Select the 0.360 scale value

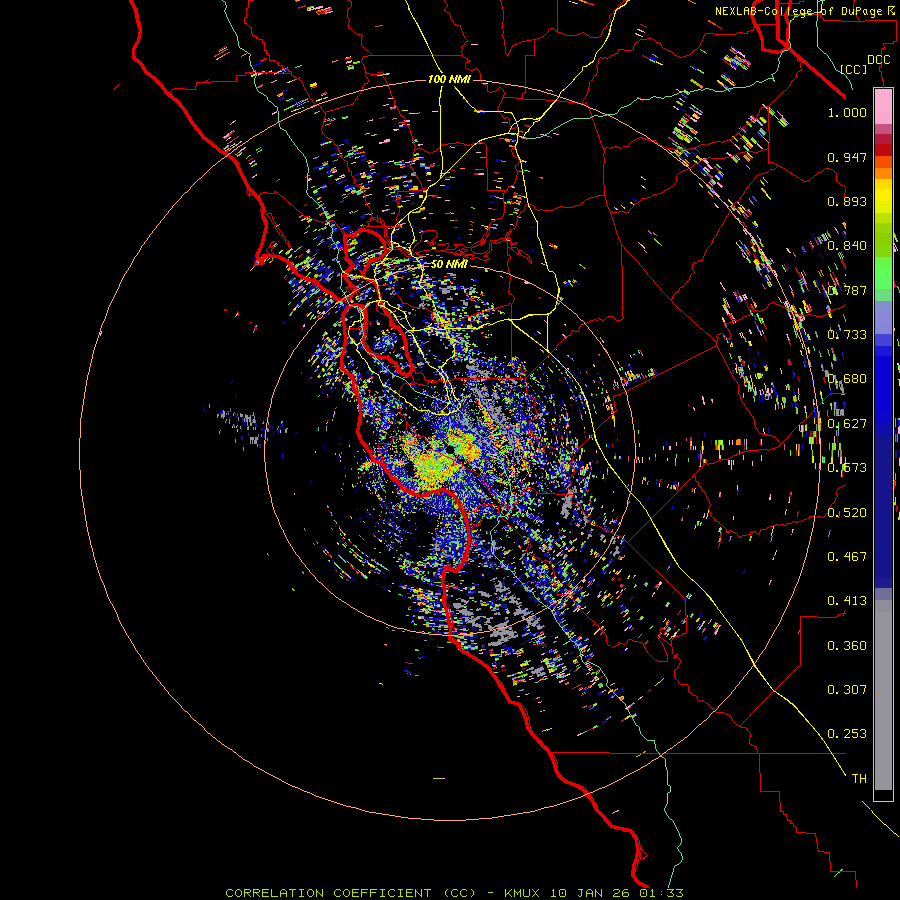point(847,645)
